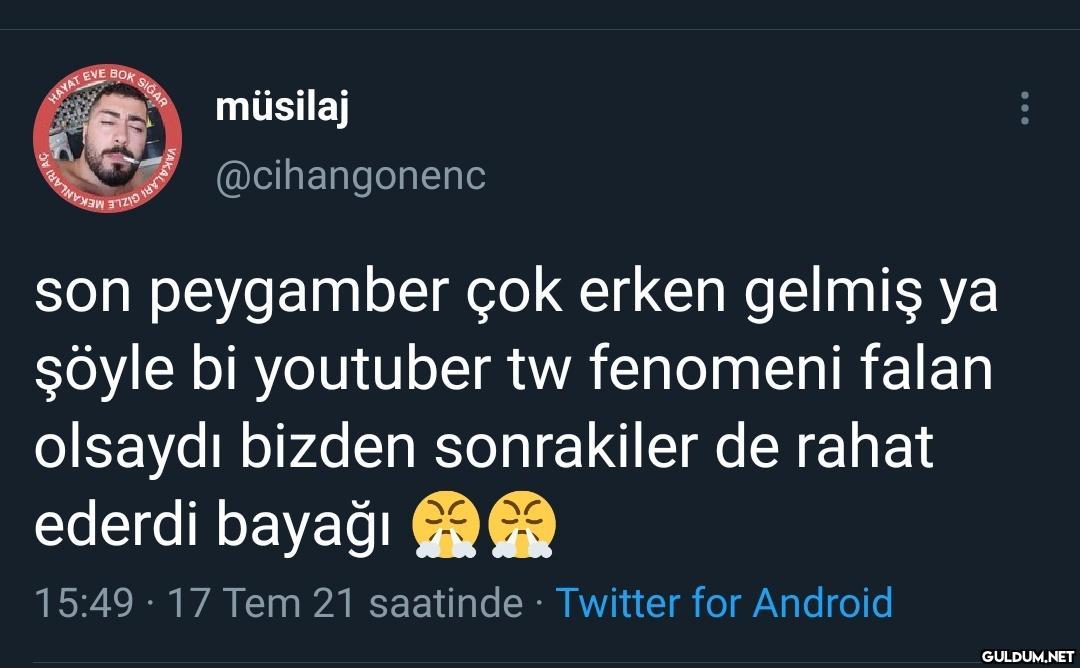Screen dimensions: 1080x668
Task: Open the müsilaj display name
Action: tap(282, 107)
